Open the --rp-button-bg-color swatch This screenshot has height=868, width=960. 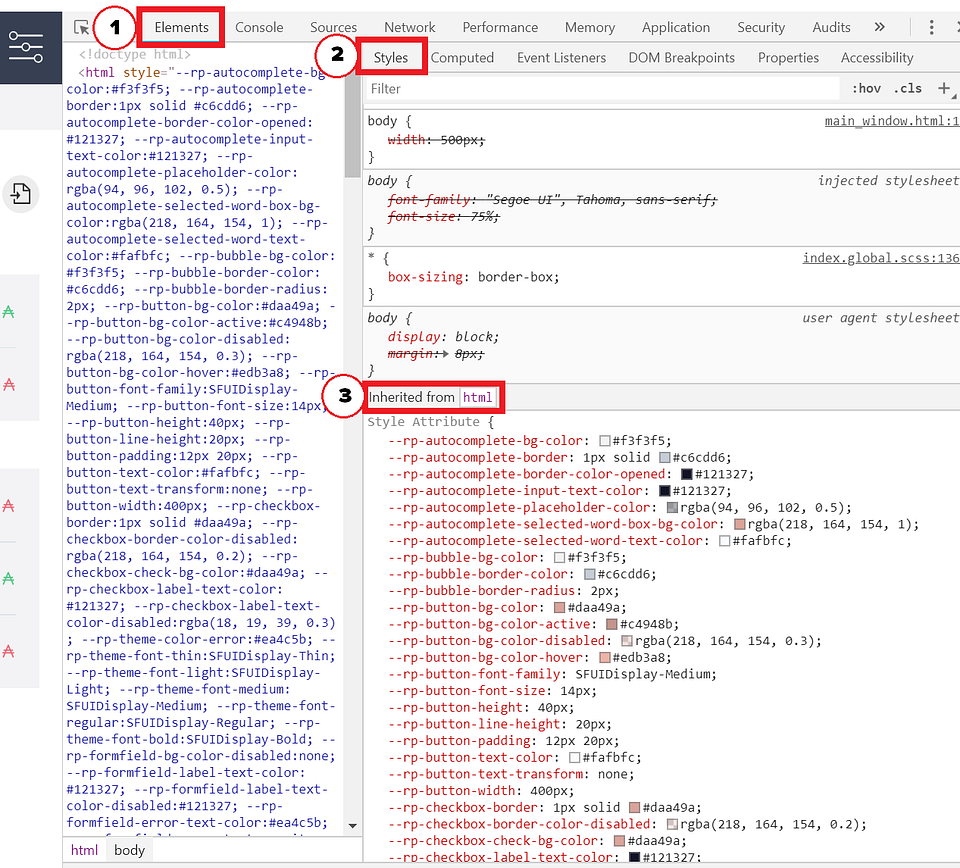(x=559, y=607)
